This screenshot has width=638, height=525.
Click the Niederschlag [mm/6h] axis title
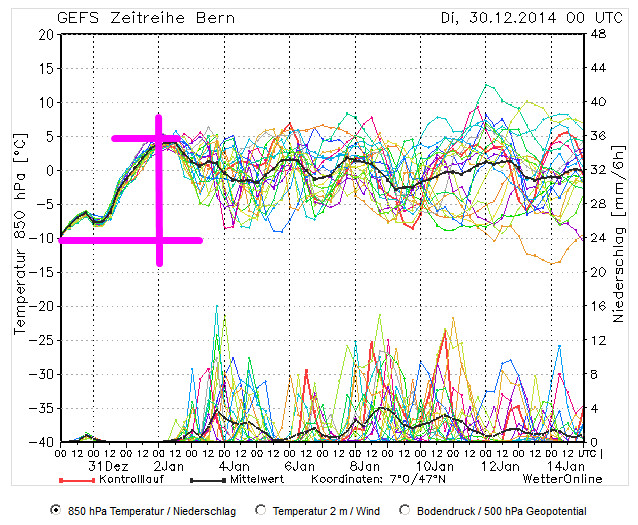[619, 238]
